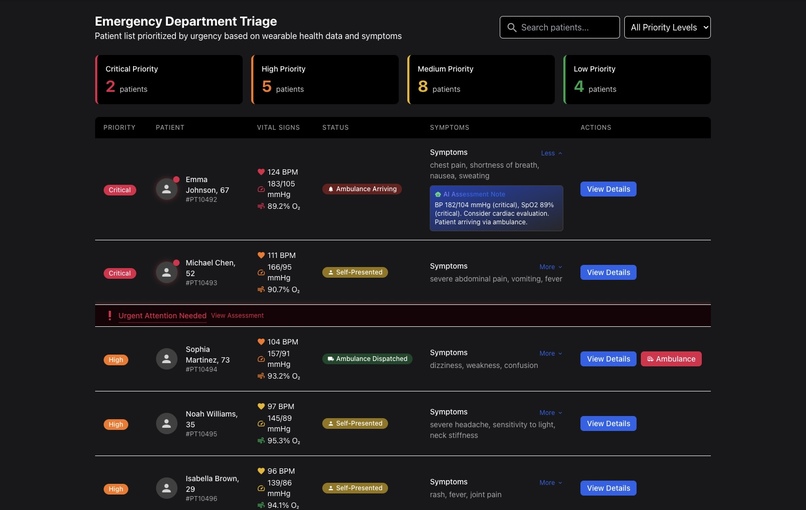The image size is (806, 510).
Task: Click person icon in Michael Chen's Self-Presented badge
Action: 331,272
